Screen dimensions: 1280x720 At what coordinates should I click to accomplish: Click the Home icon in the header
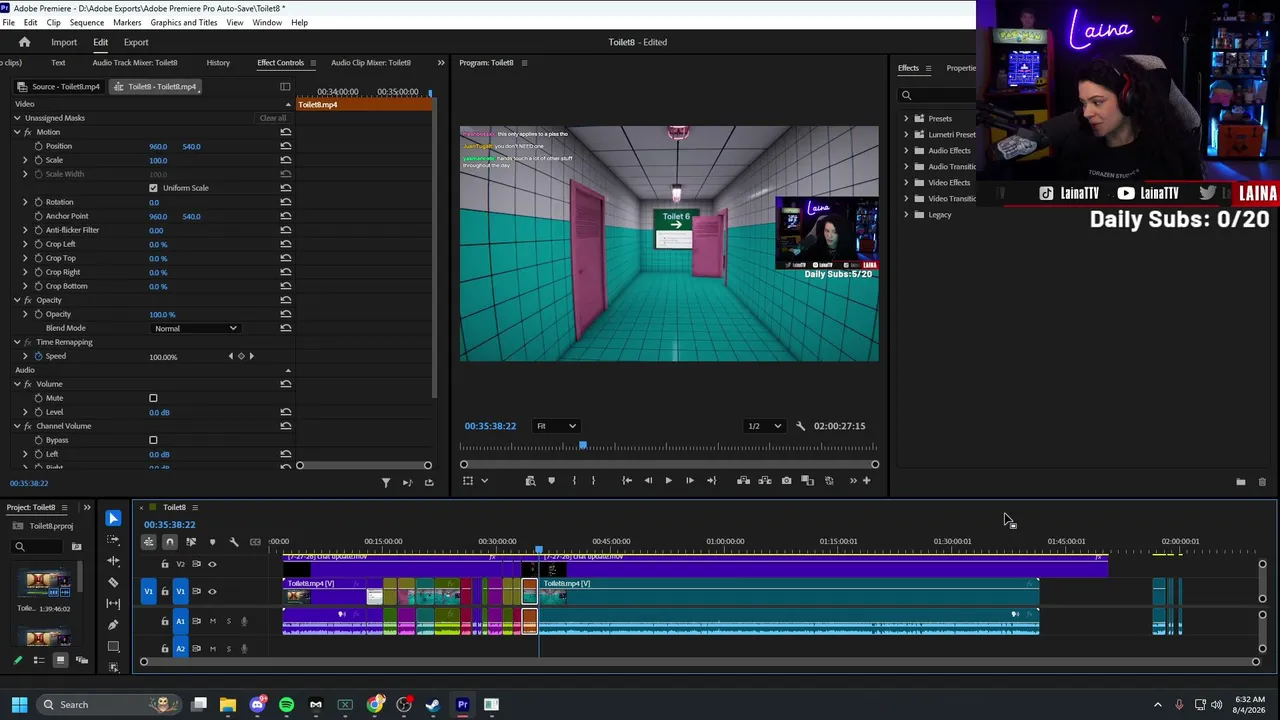(24, 42)
